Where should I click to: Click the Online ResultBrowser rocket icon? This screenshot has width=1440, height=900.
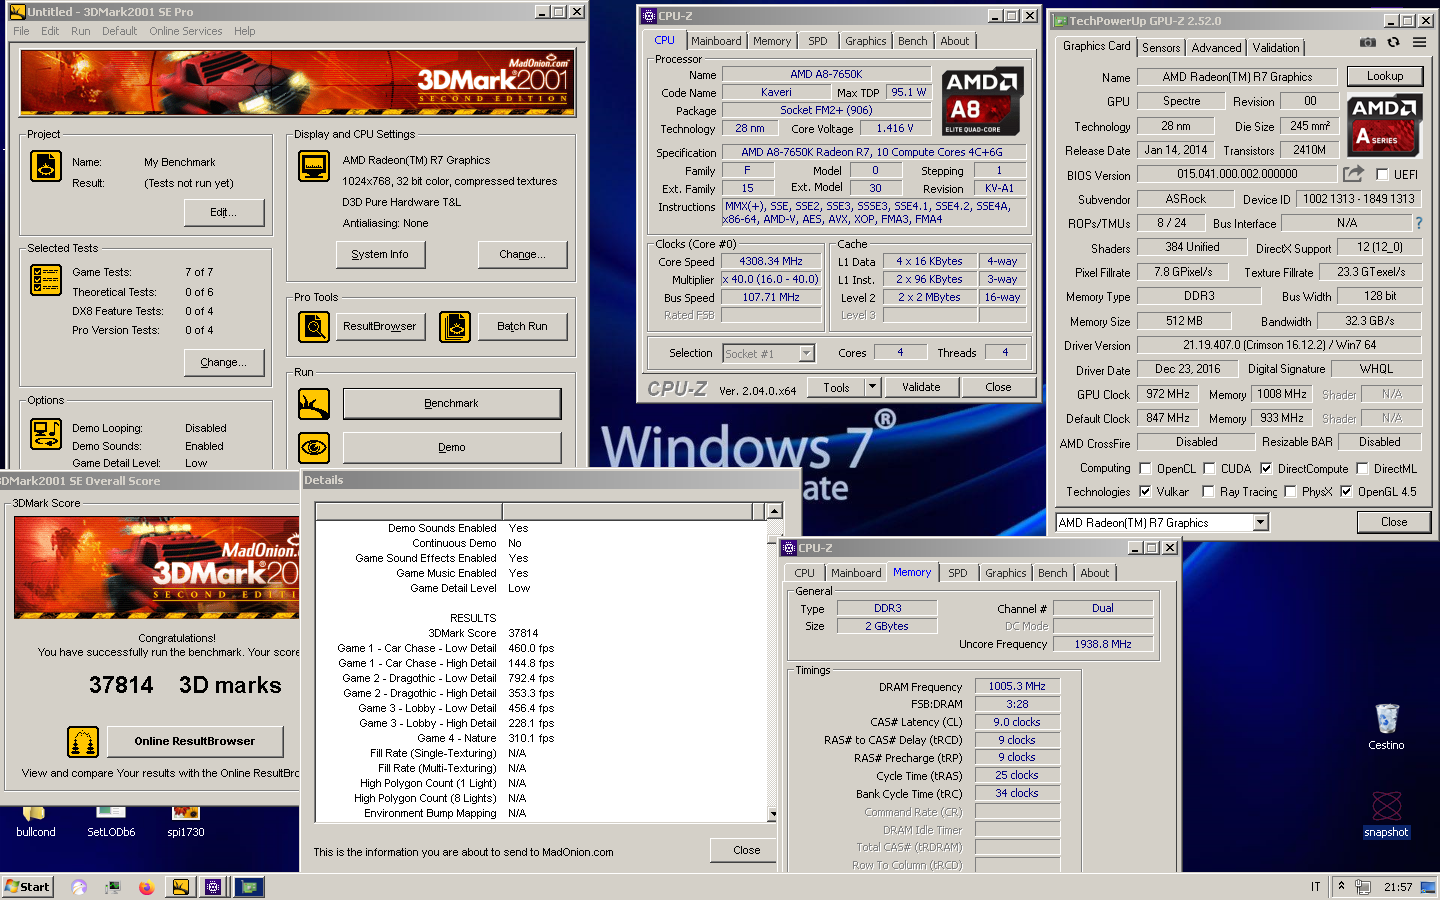point(83,742)
